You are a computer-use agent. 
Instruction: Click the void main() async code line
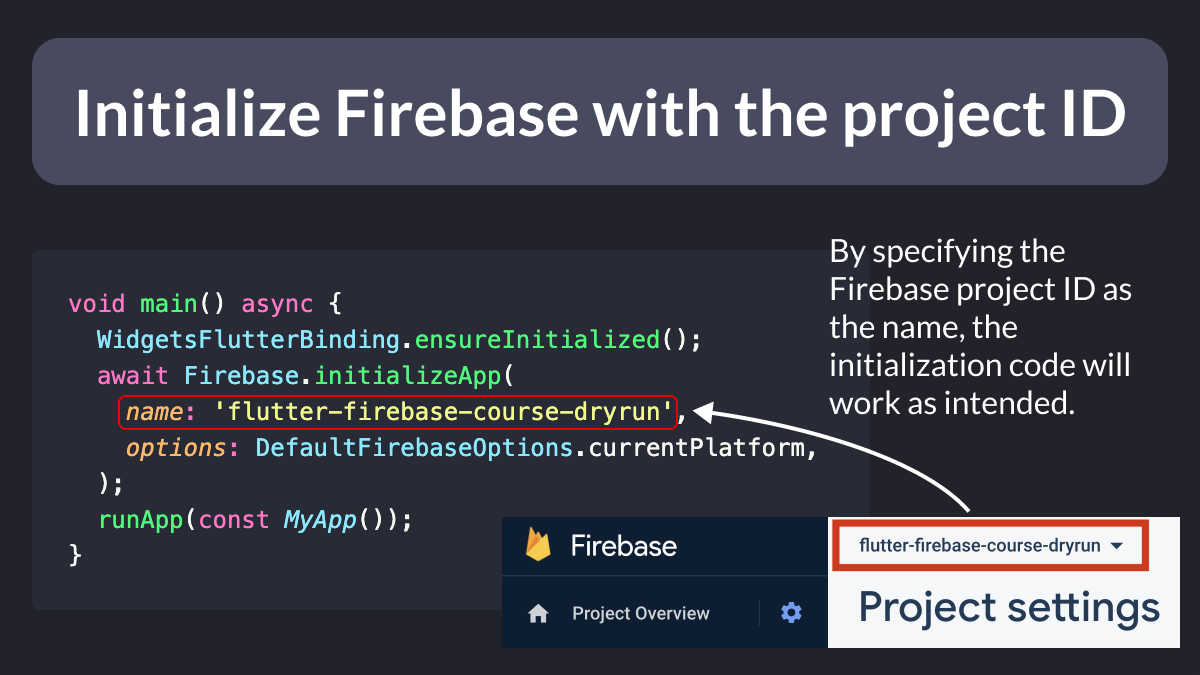tap(205, 303)
